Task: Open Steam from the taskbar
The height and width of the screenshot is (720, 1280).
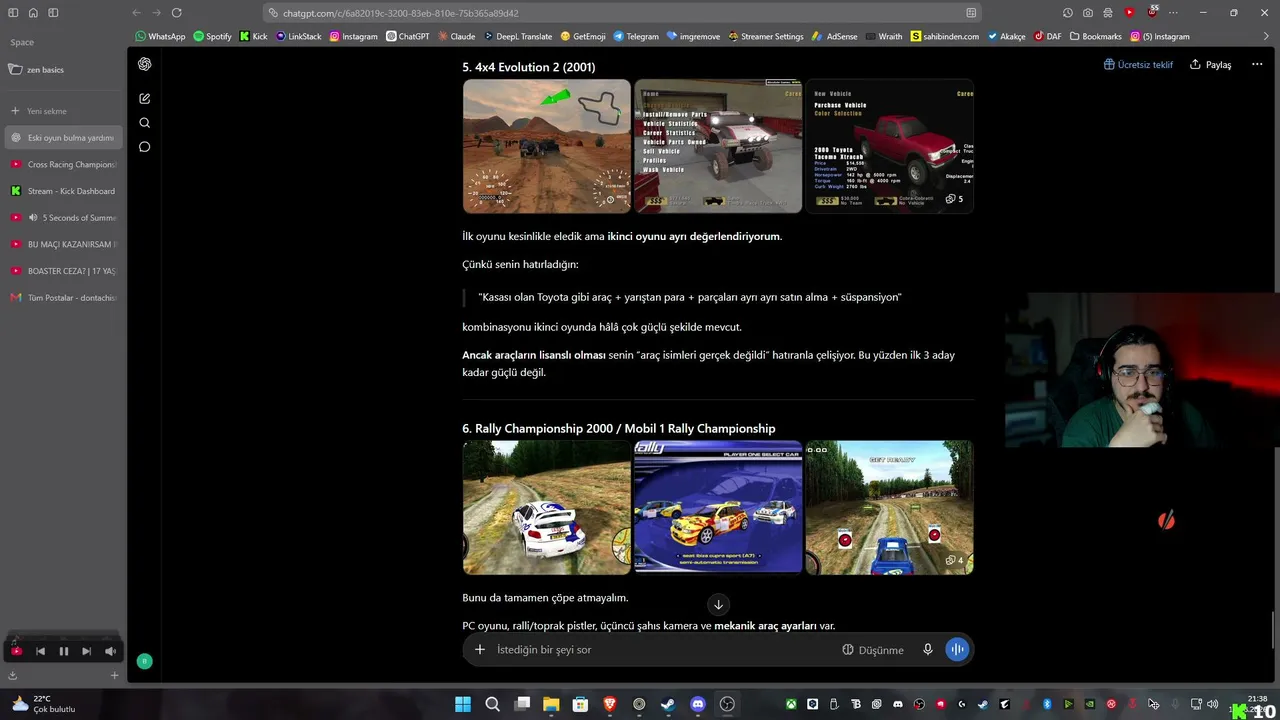Action: click(668, 704)
